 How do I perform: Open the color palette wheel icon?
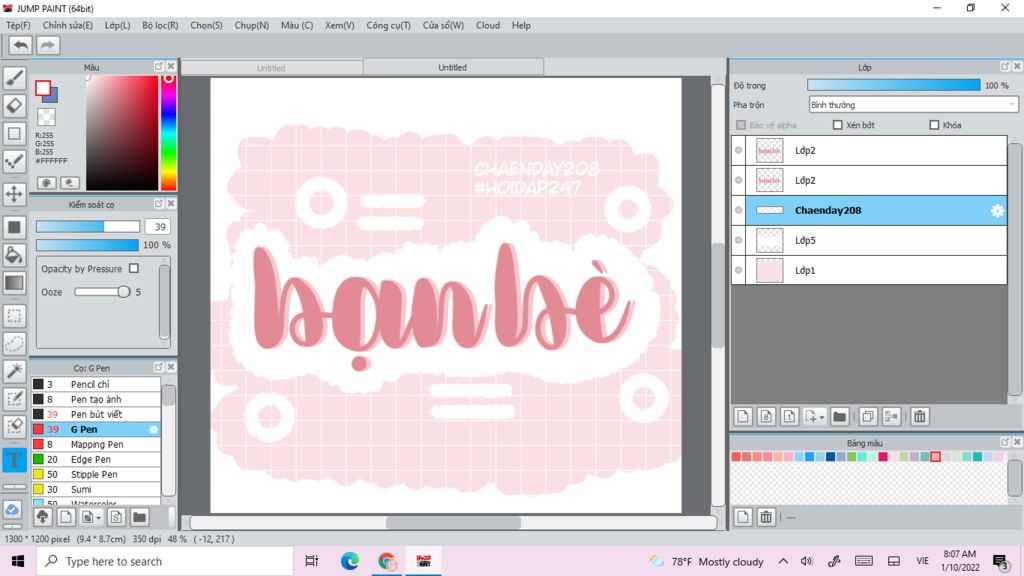[x=46, y=183]
